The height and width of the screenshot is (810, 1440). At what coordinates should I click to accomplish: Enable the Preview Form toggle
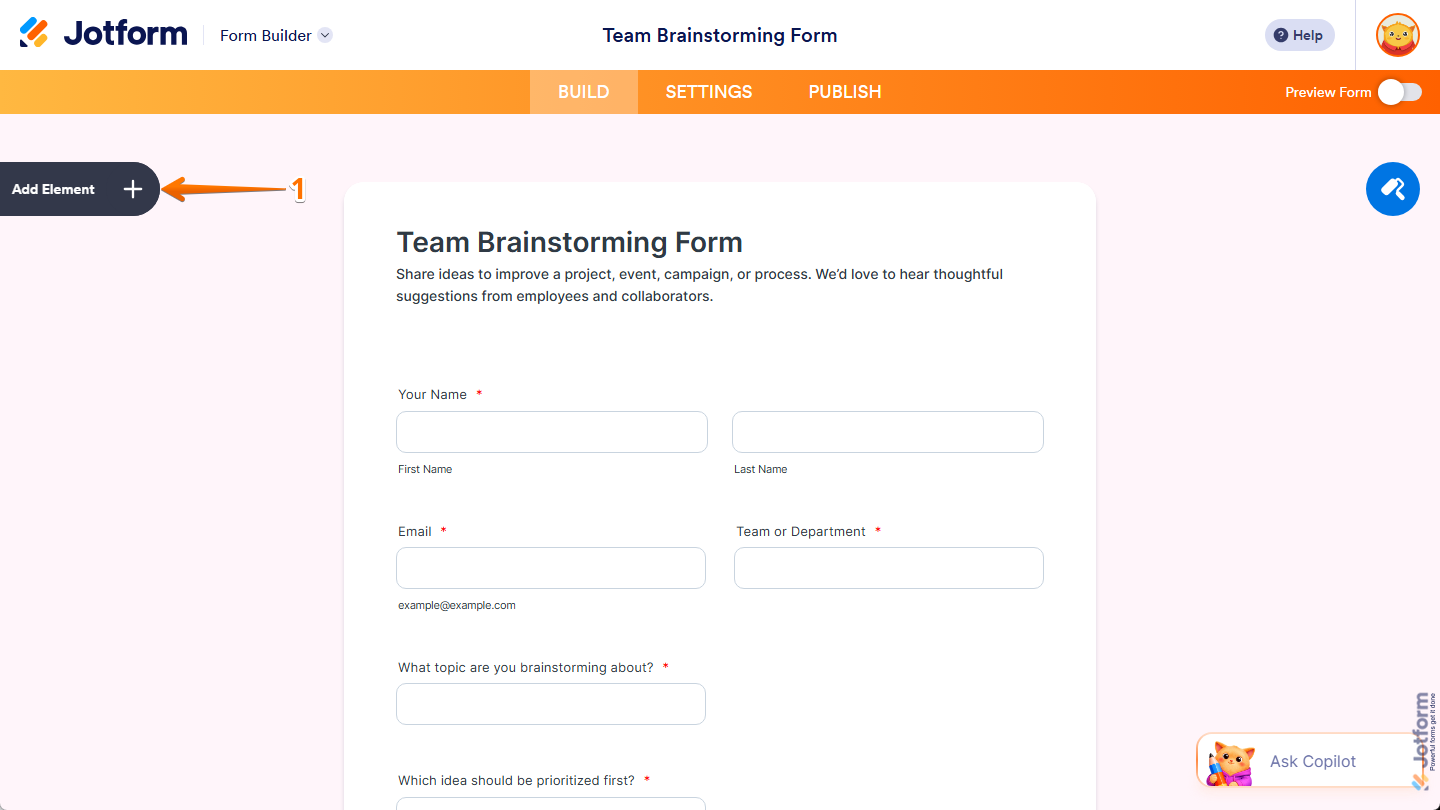click(1399, 91)
